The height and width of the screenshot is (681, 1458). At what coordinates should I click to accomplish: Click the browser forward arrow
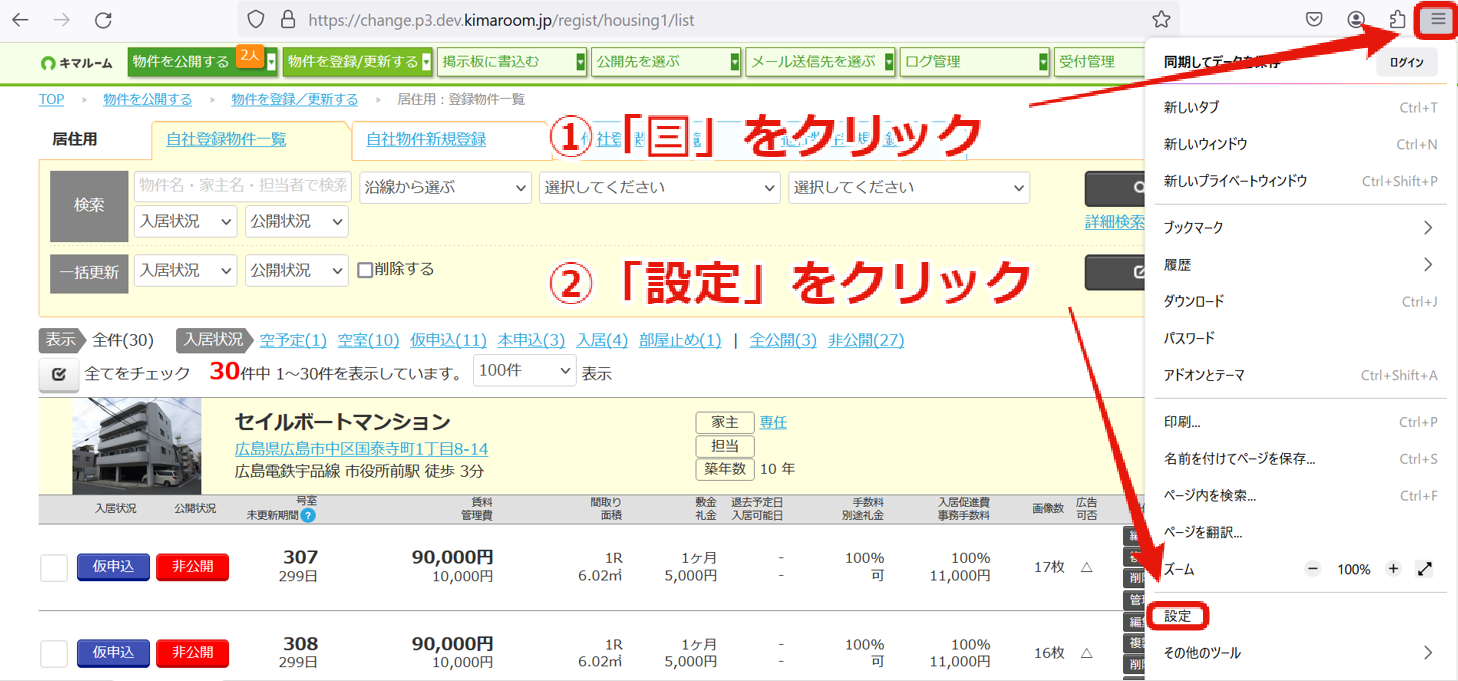click(x=61, y=20)
